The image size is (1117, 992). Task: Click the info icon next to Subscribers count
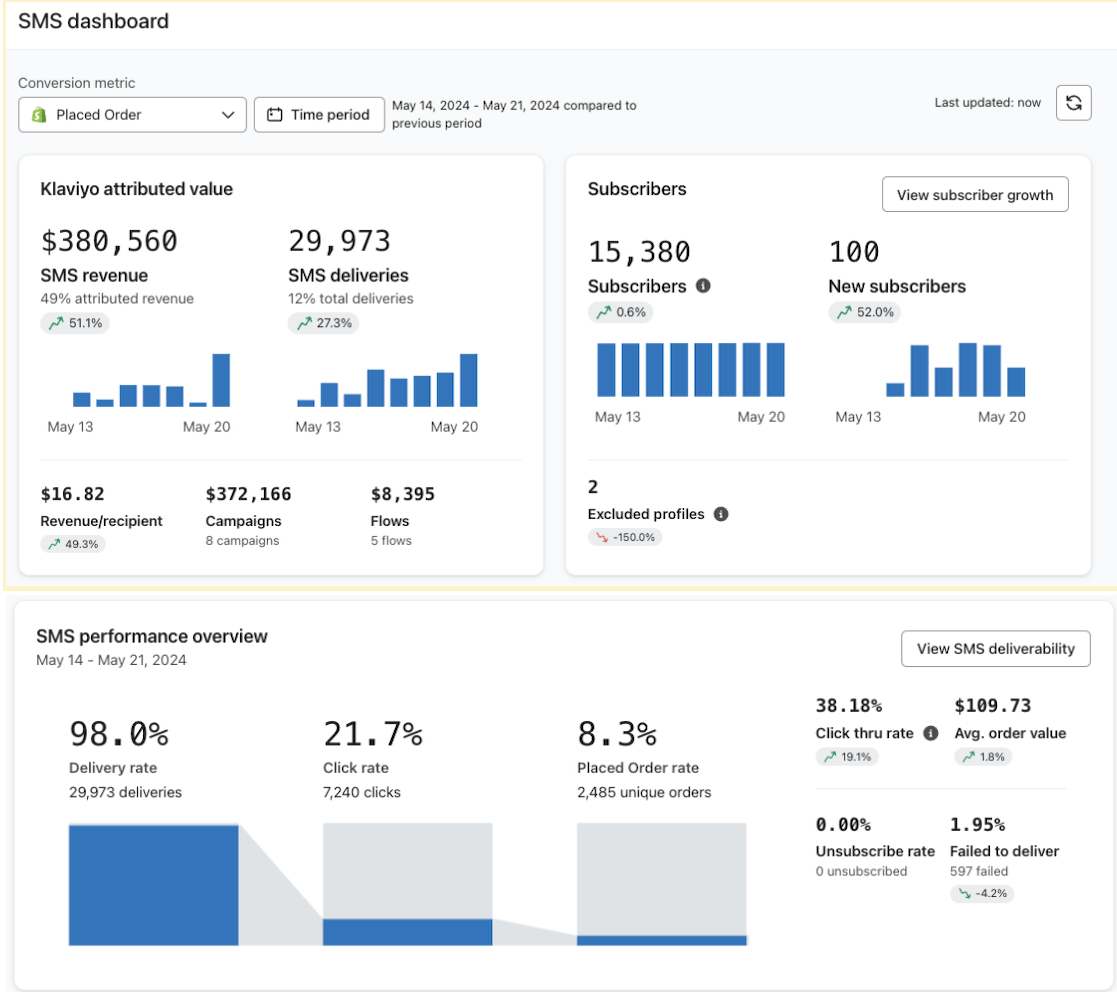(x=703, y=286)
